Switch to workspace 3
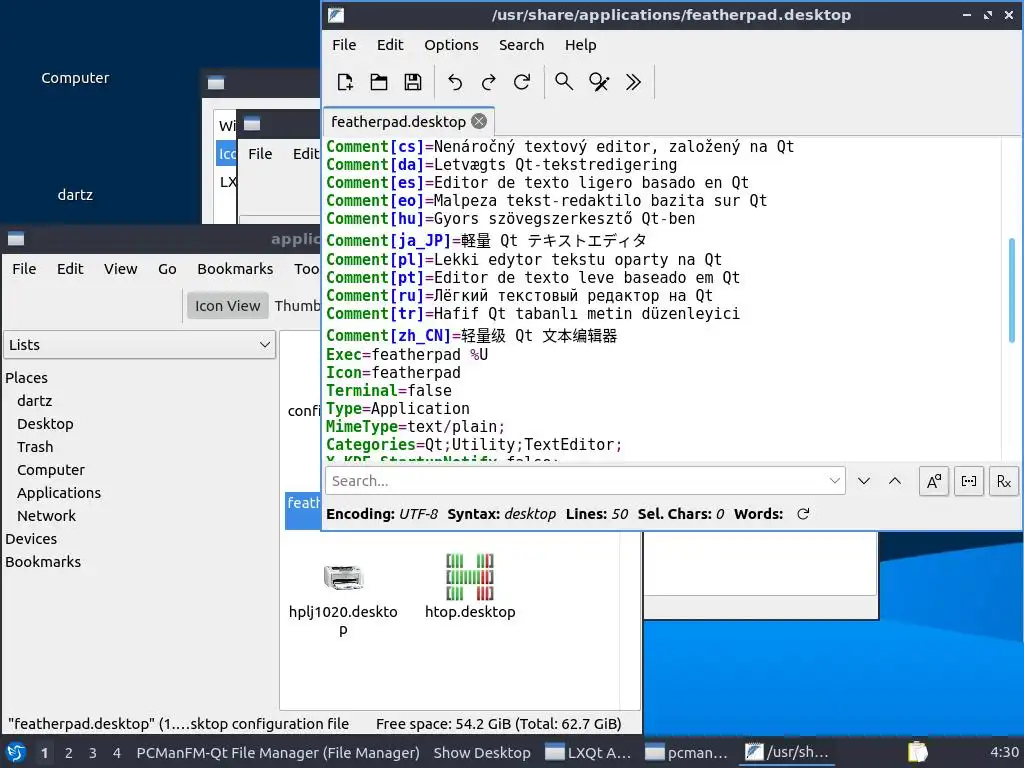The image size is (1024, 768). (x=93, y=753)
